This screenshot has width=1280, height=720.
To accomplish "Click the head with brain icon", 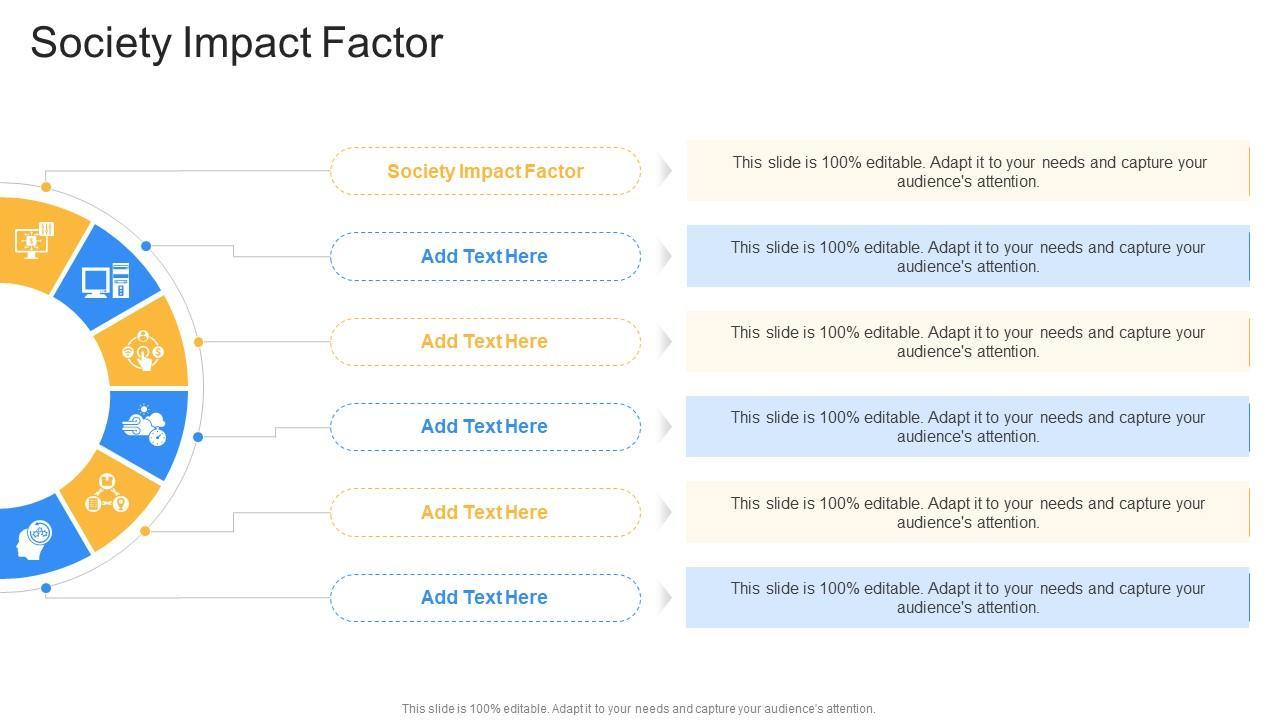I will [x=32, y=541].
